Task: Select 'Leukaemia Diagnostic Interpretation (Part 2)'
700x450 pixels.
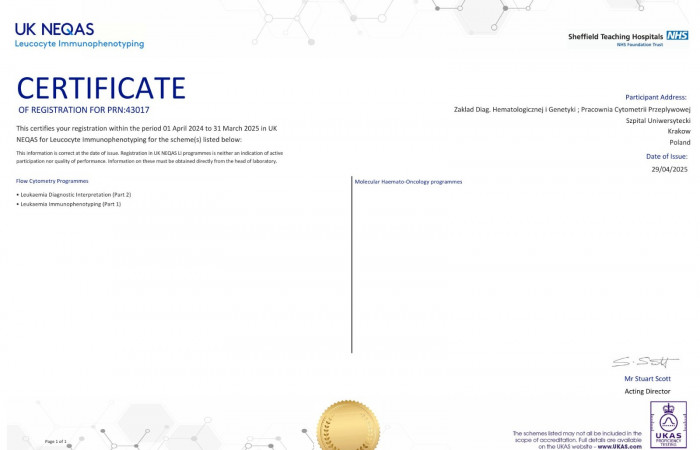Action: pos(75,195)
